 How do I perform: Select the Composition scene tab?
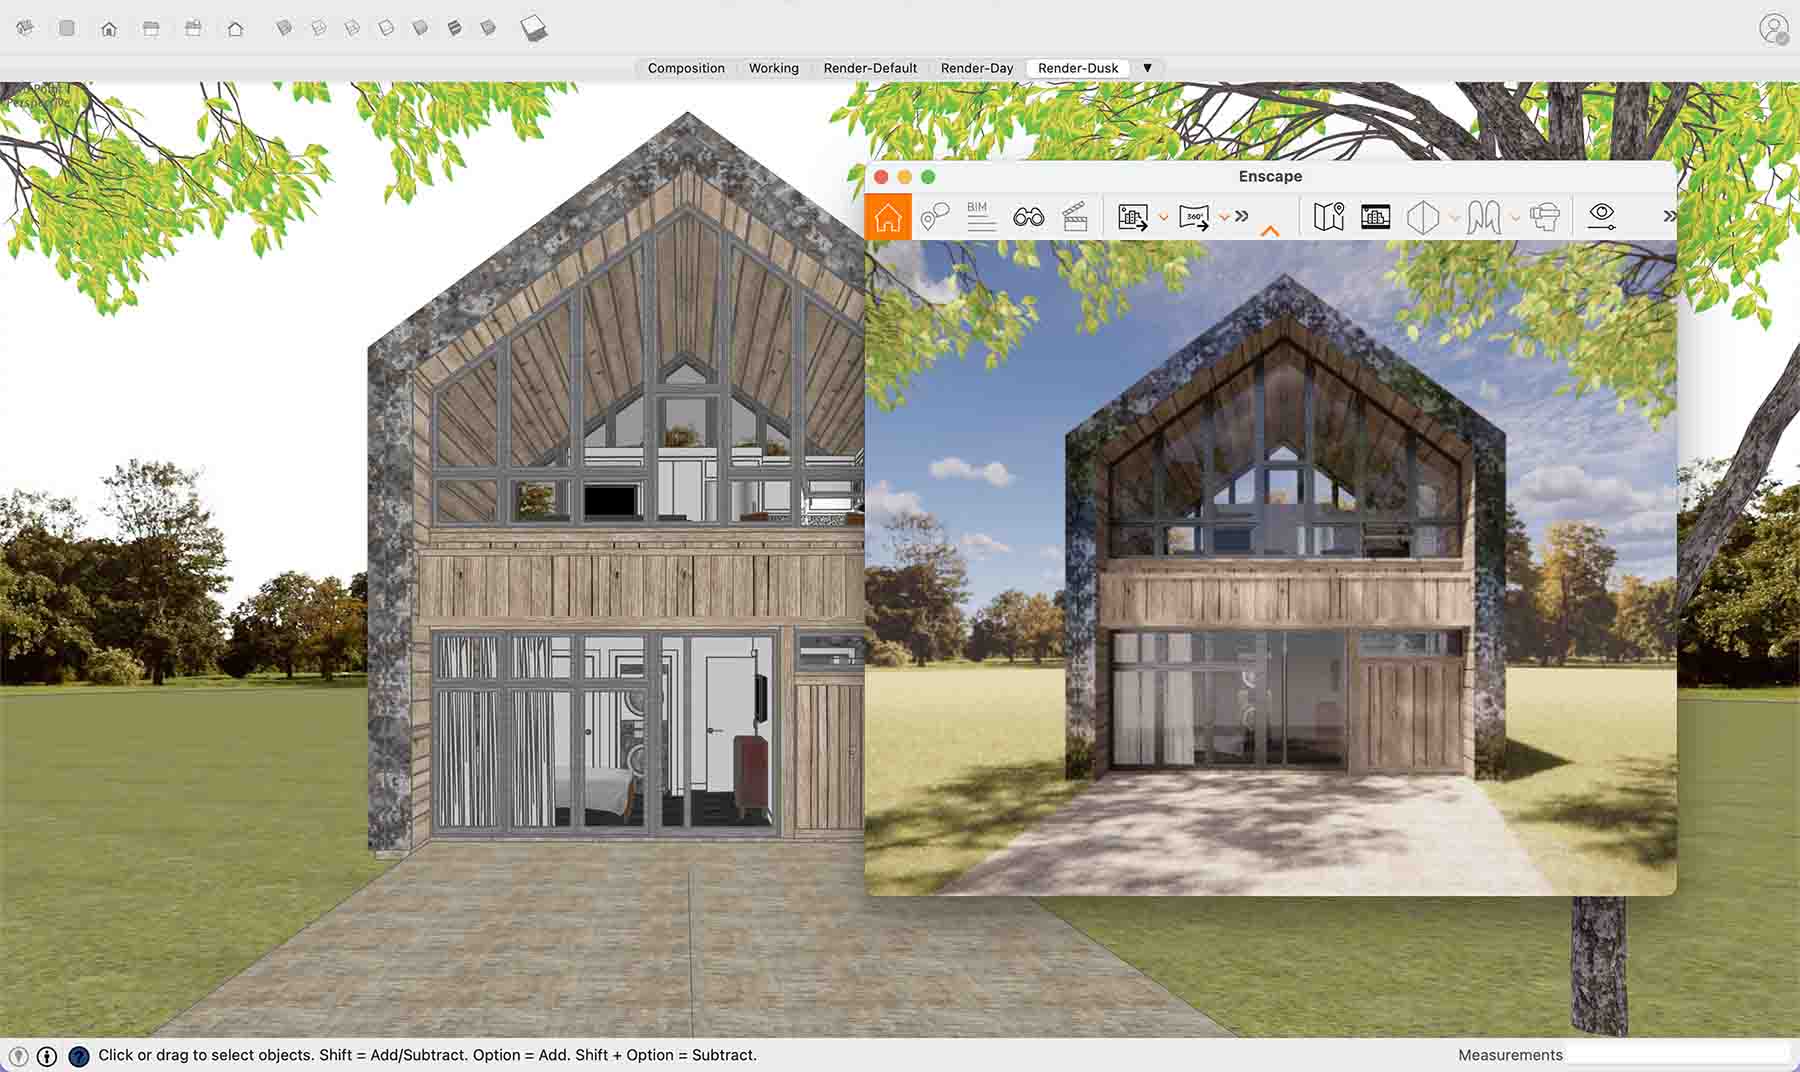coord(685,68)
